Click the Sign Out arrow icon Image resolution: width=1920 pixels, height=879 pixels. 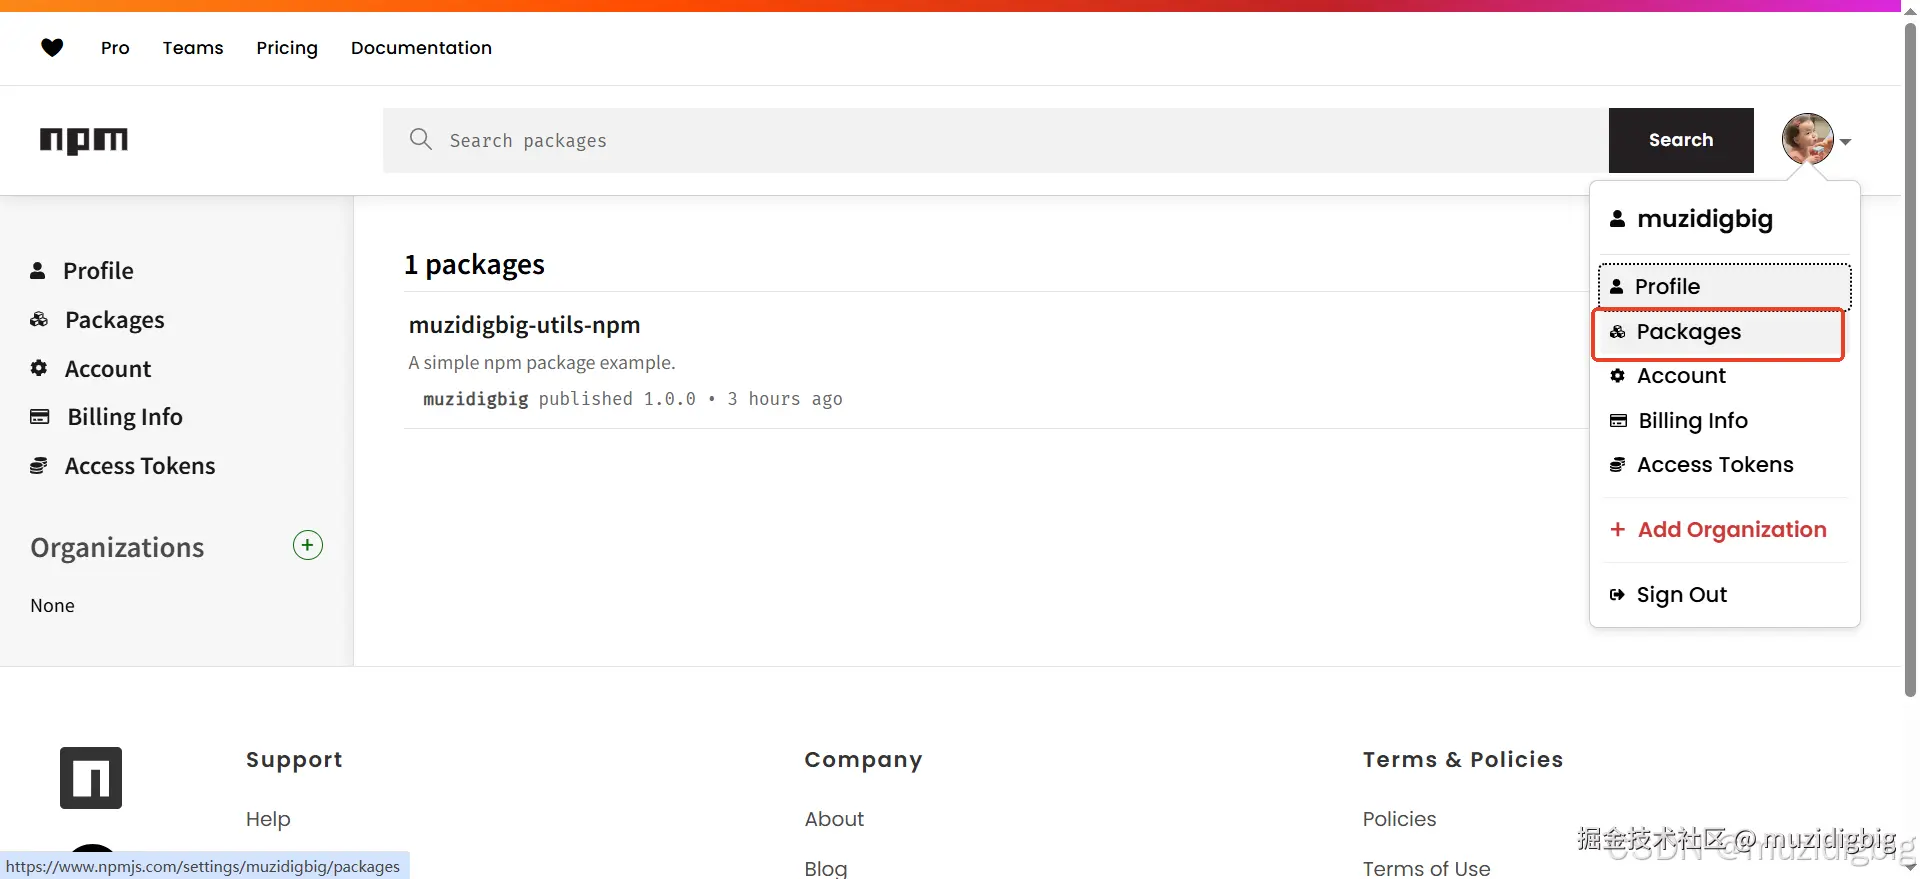[x=1617, y=594]
